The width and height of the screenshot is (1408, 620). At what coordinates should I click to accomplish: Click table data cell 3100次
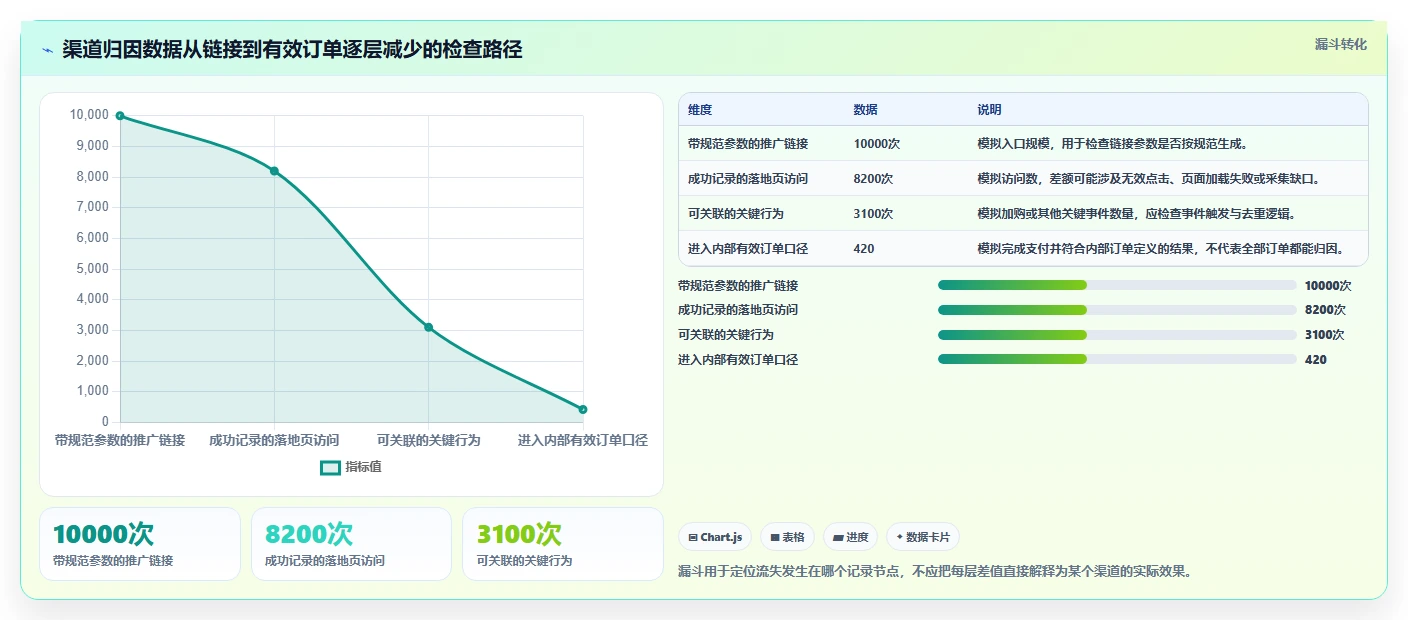[x=873, y=214]
